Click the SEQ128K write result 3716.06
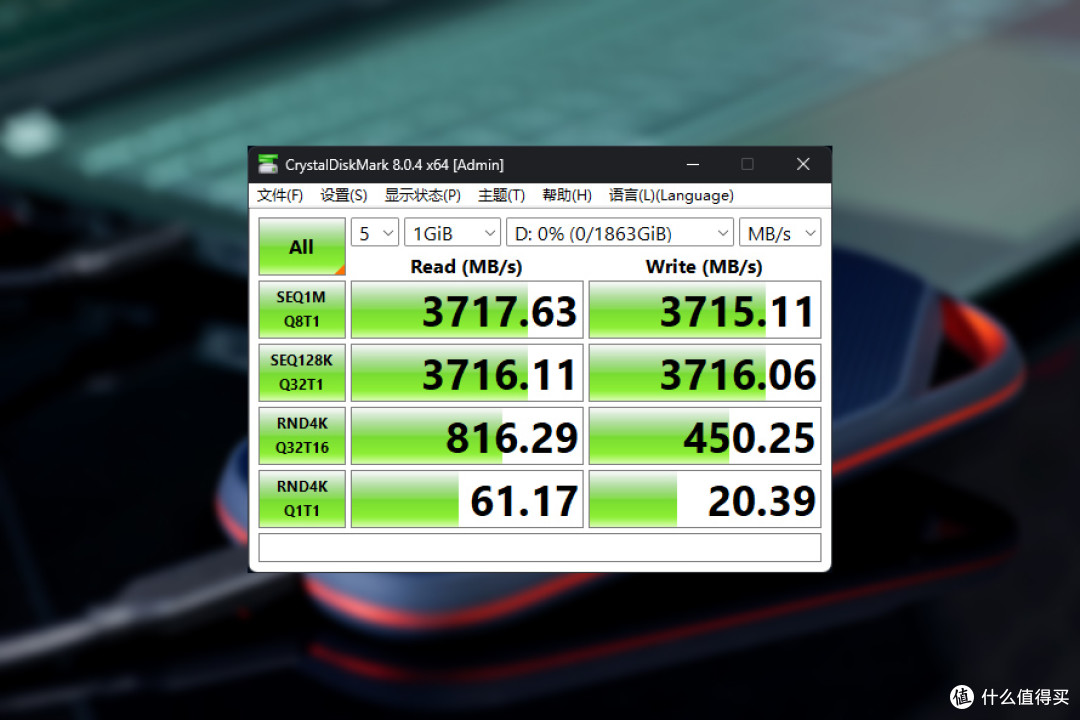The height and width of the screenshot is (720, 1080). 705,373
